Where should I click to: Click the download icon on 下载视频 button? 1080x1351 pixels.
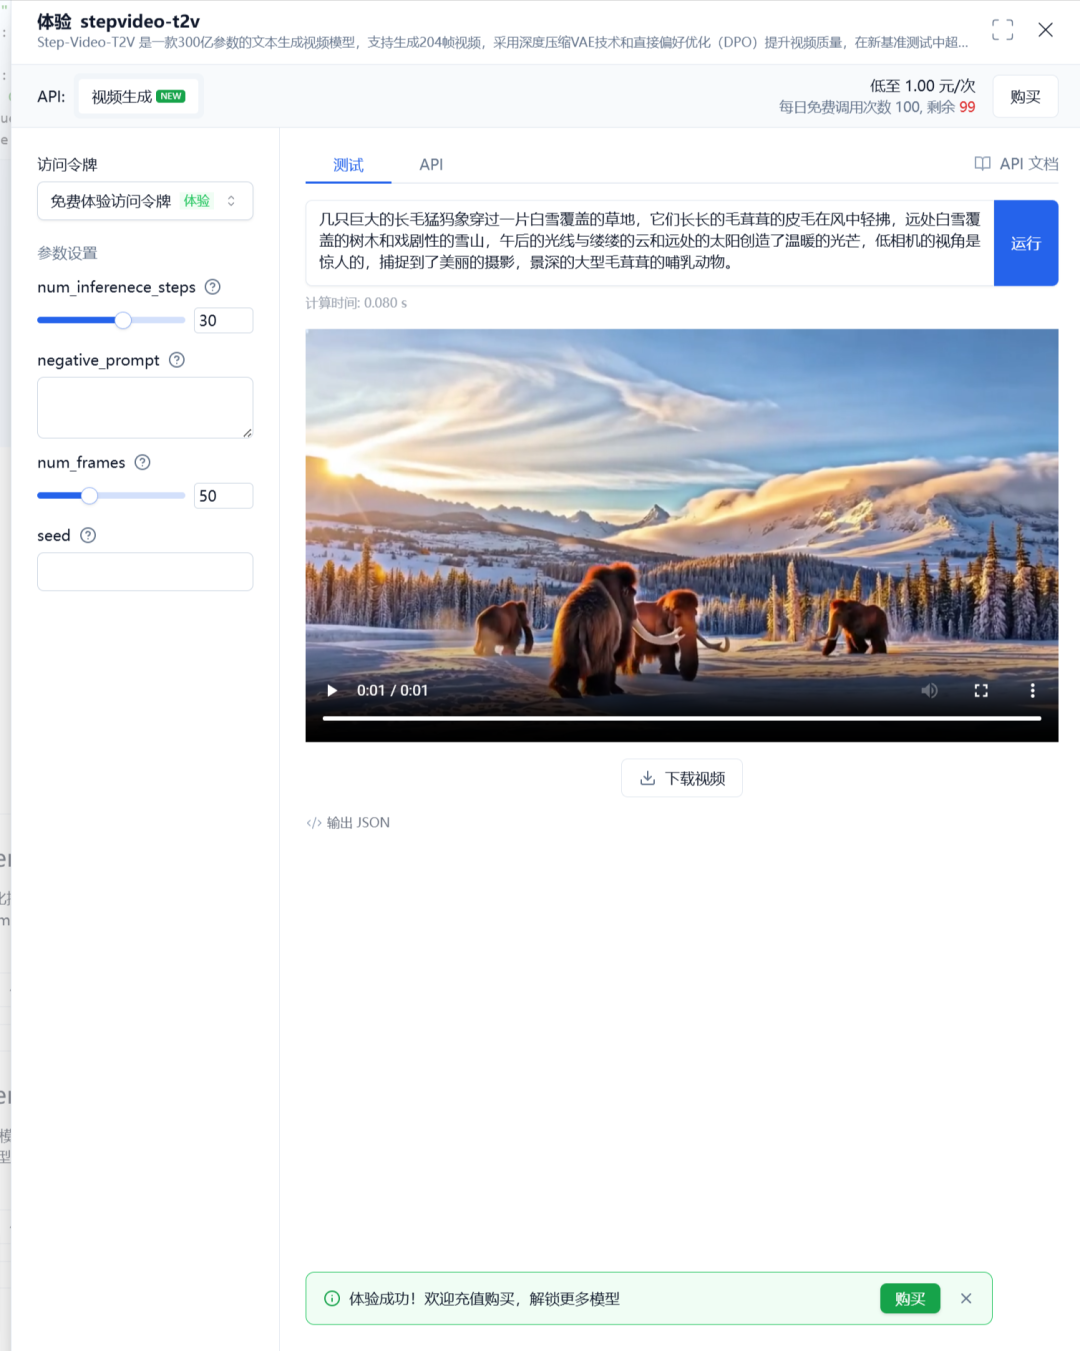(646, 777)
